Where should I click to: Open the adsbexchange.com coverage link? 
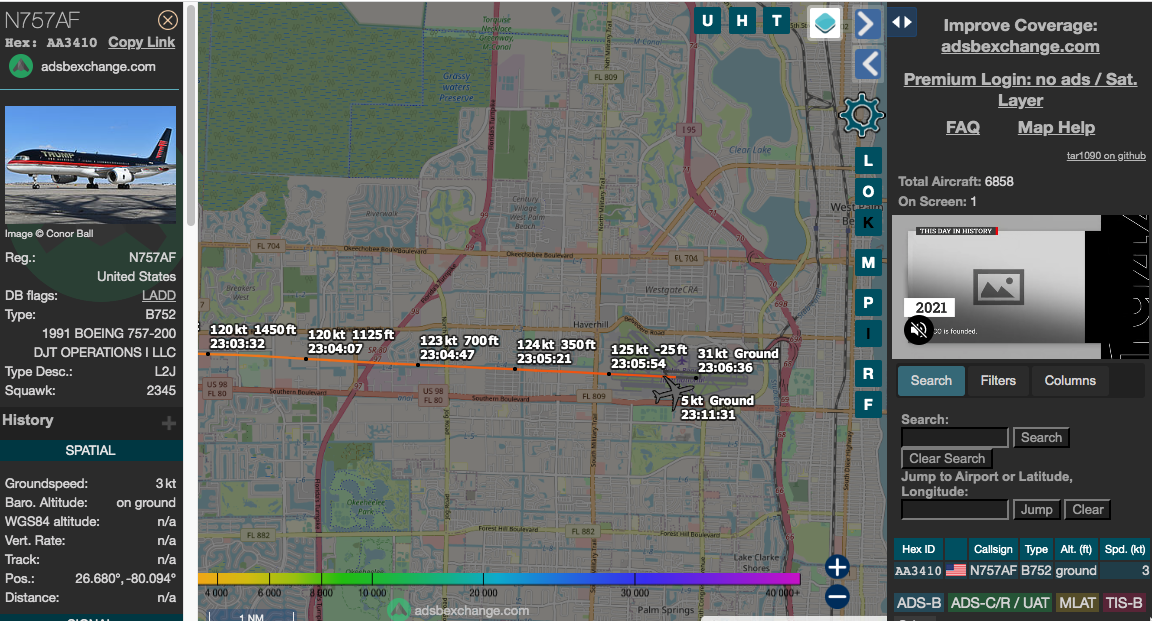tap(1020, 46)
